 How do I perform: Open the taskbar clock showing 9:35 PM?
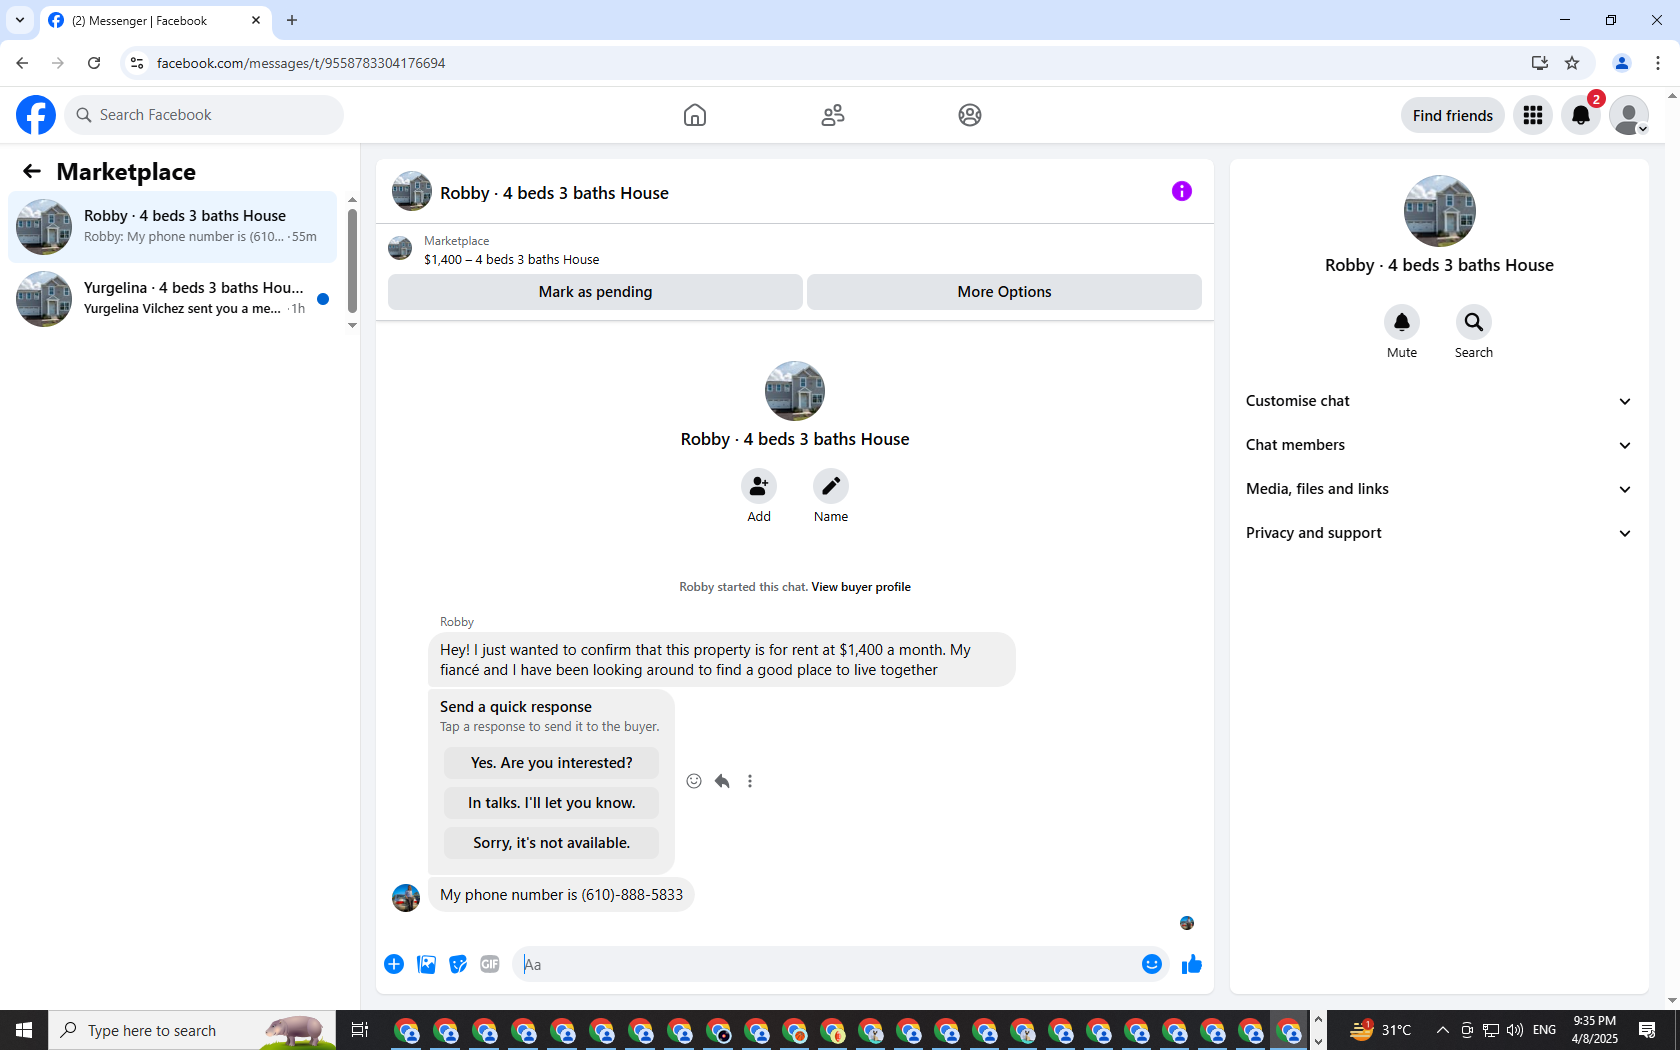1595,1030
